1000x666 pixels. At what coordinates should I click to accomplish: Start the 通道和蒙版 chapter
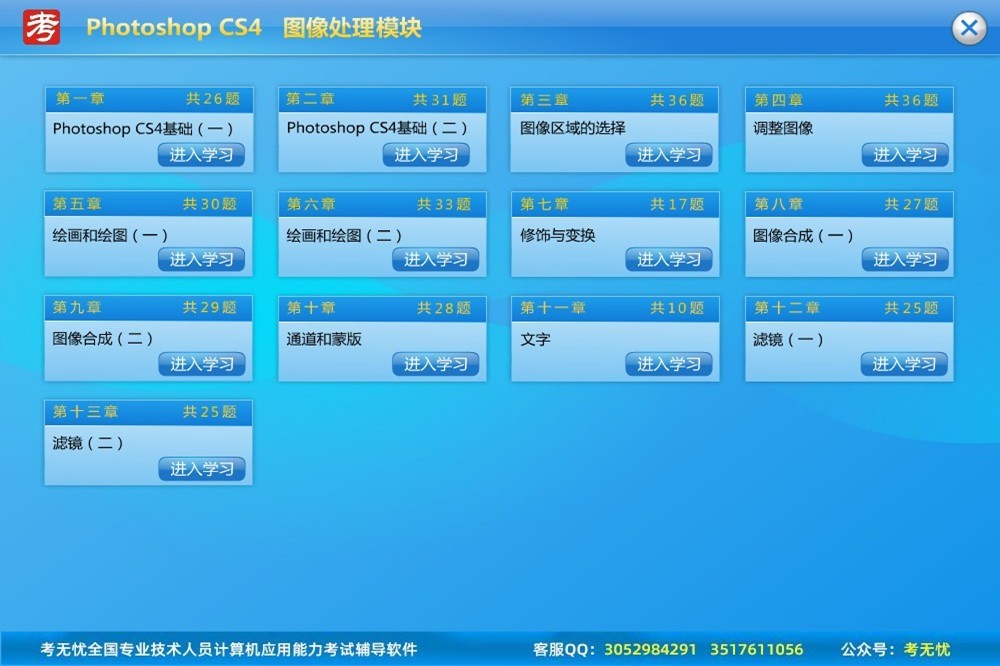pyautogui.click(x=435, y=365)
